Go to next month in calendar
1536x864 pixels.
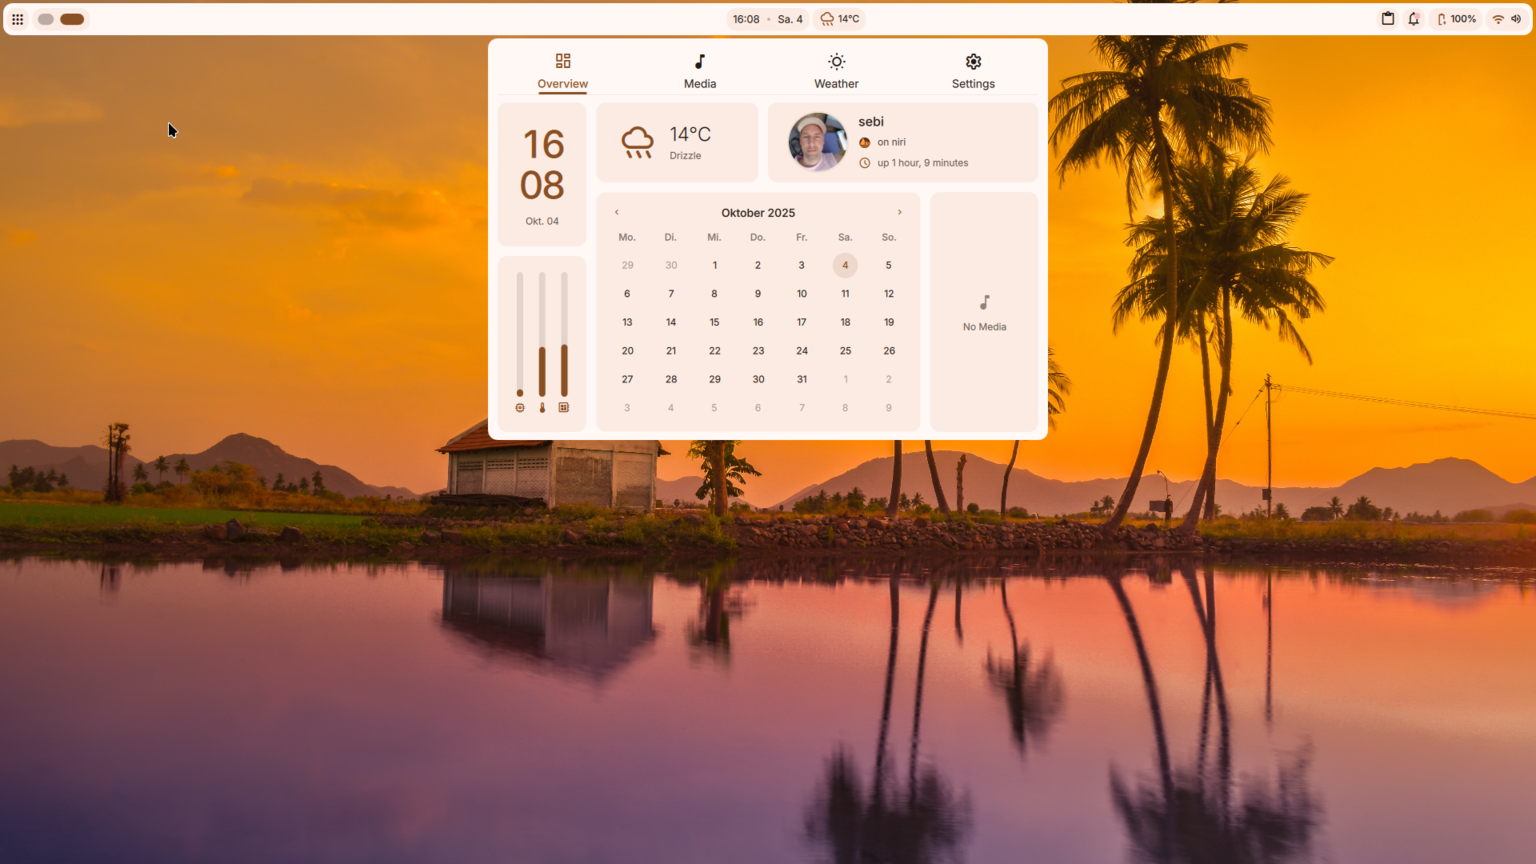point(899,212)
